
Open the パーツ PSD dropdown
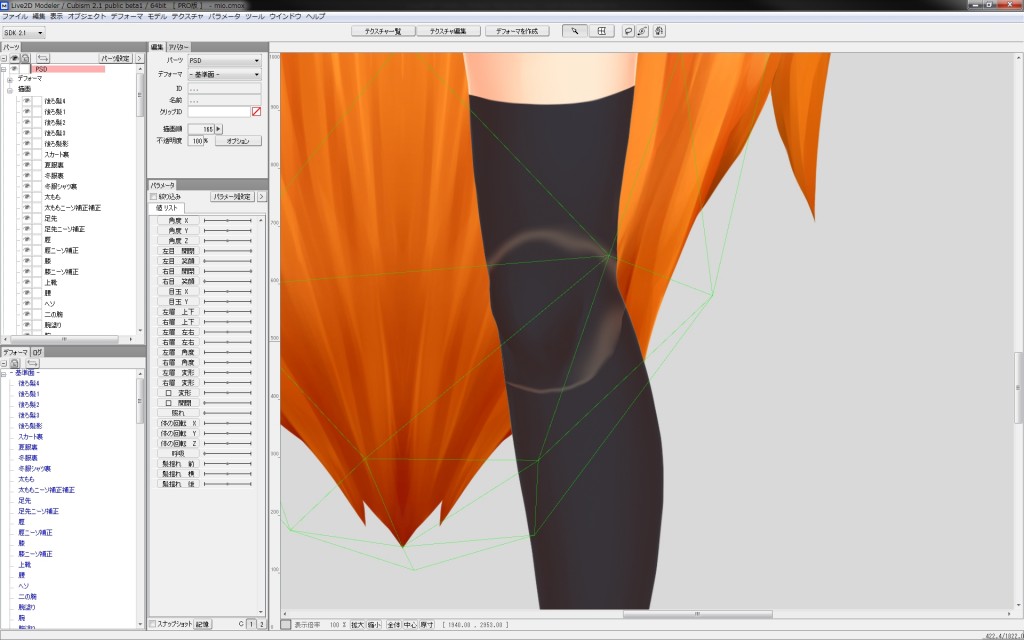(x=224, y=61)
